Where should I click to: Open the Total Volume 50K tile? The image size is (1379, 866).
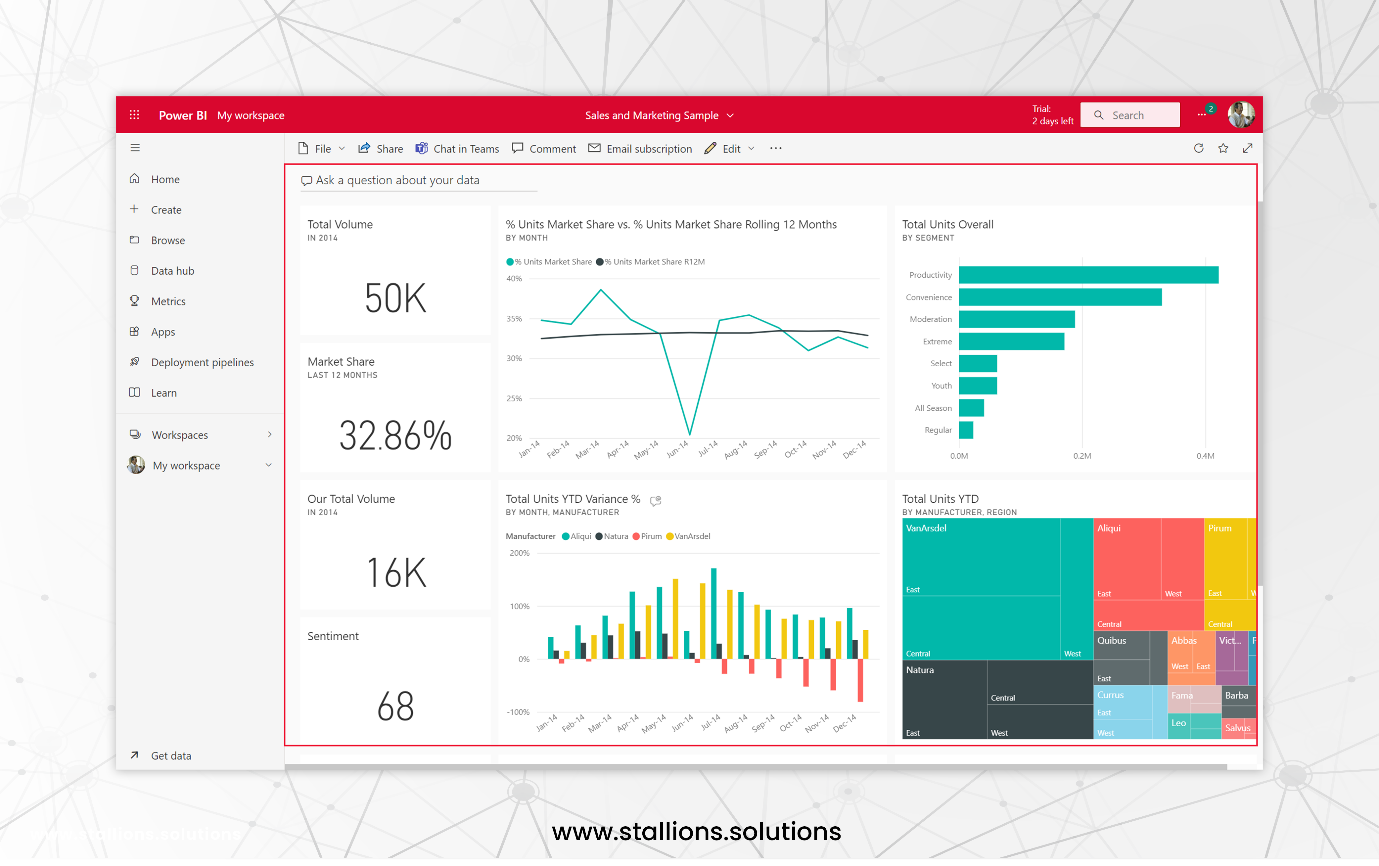point(395,271)
